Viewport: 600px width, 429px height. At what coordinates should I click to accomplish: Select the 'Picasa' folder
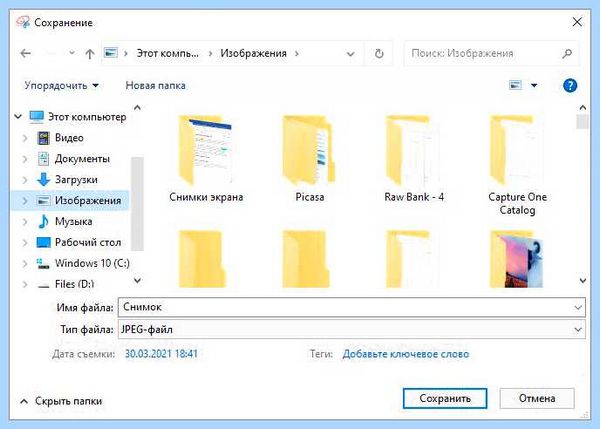(310, 158)
